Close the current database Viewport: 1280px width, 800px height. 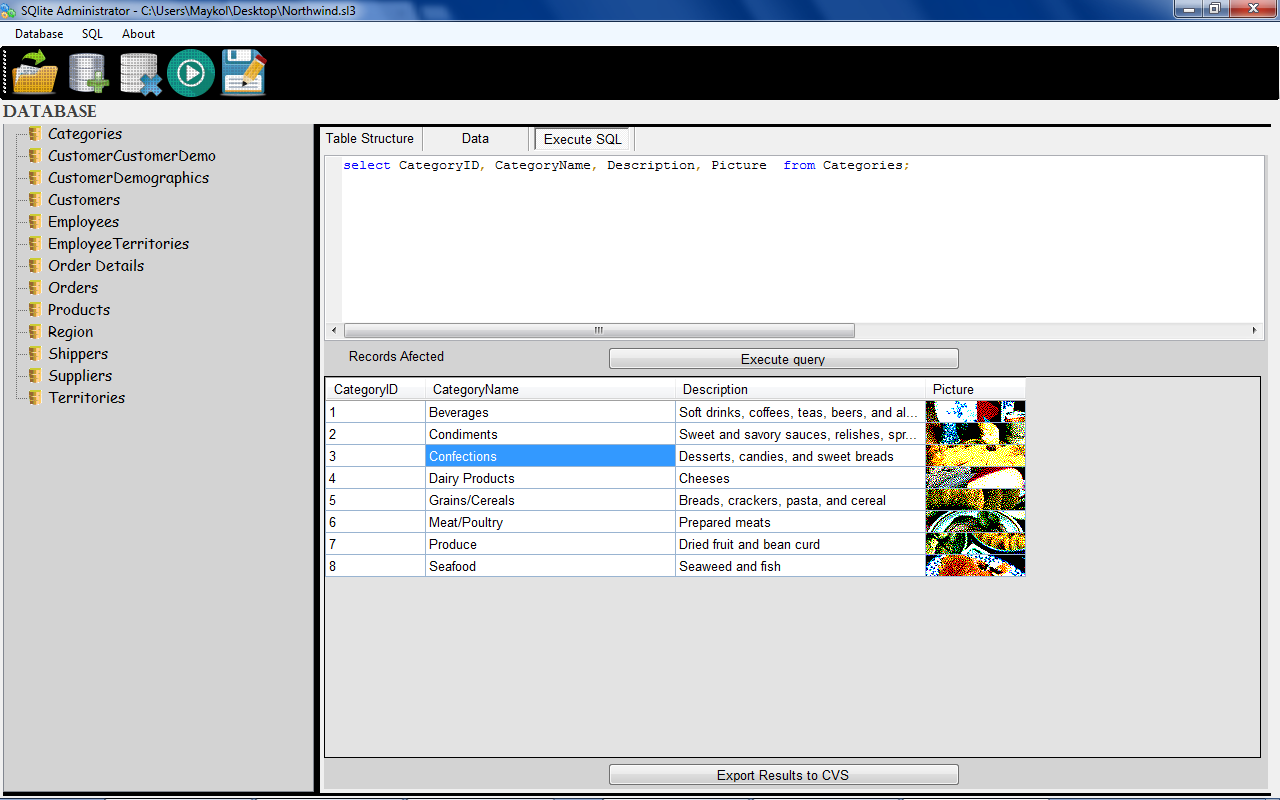tap(139, 71)
